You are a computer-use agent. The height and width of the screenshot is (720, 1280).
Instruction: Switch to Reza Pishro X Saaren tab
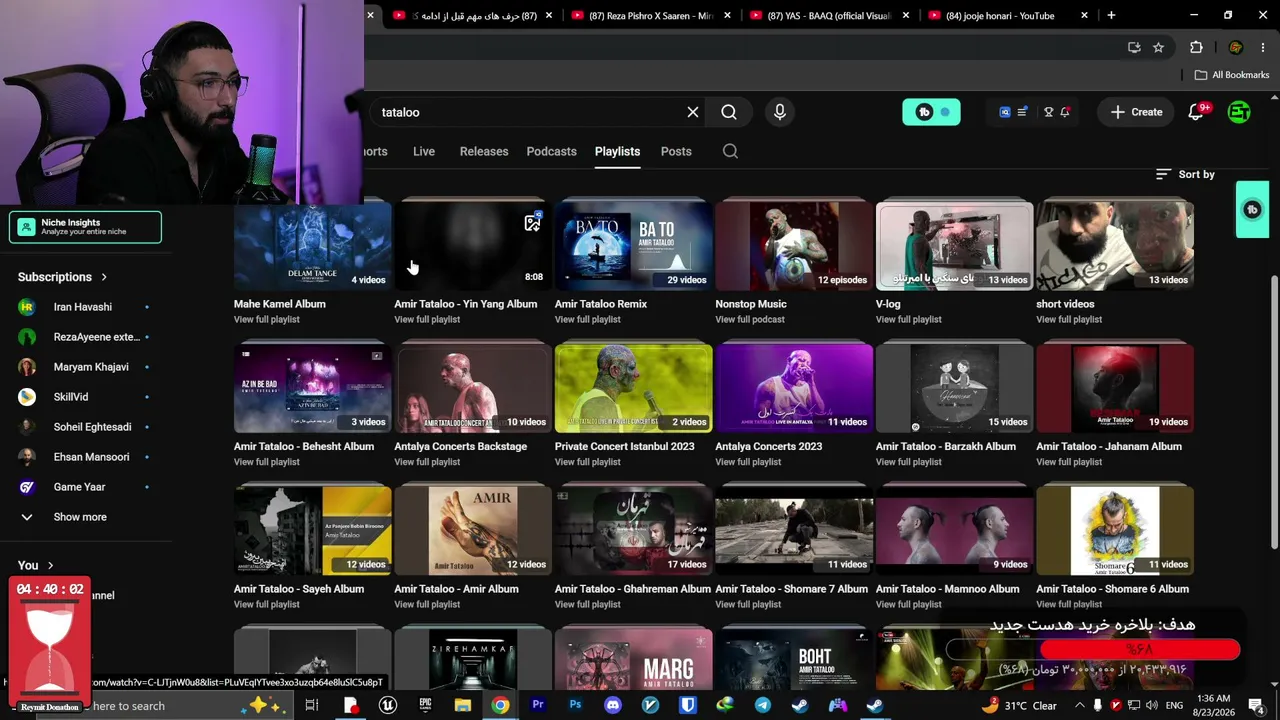coord(649,15)
